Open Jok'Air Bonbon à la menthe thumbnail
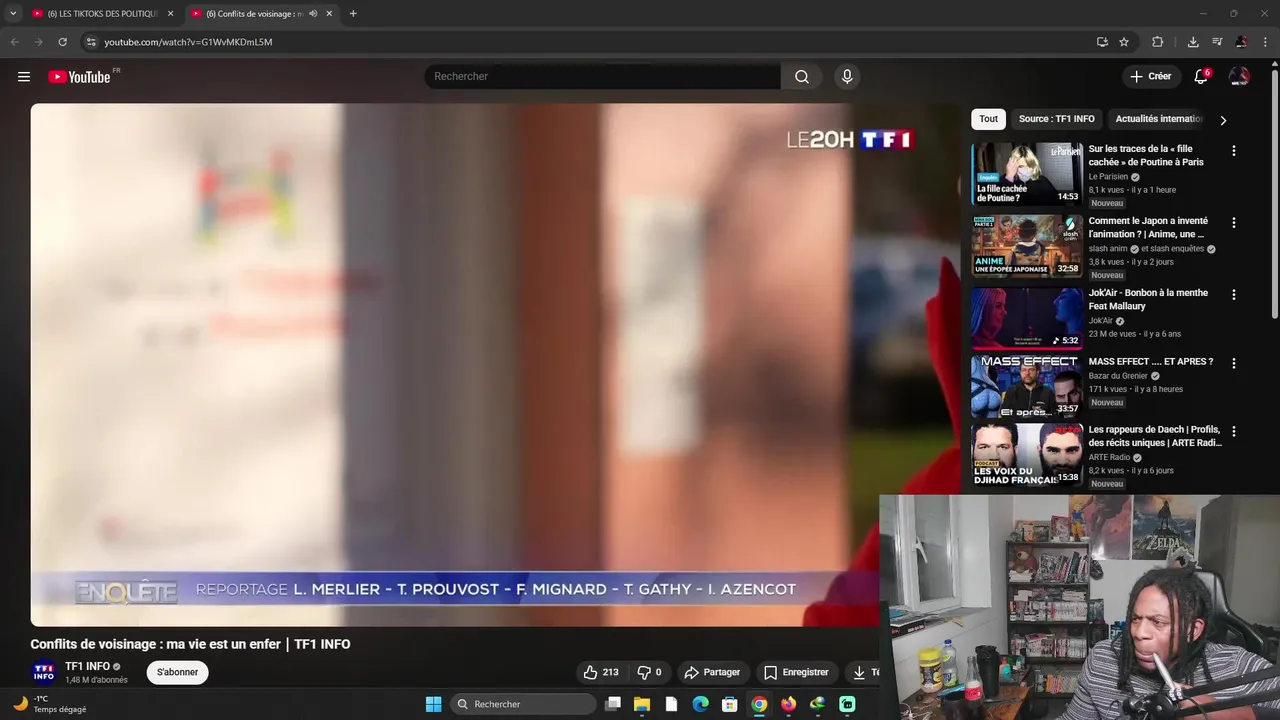1280x720 pixels. click(1027, 318)
